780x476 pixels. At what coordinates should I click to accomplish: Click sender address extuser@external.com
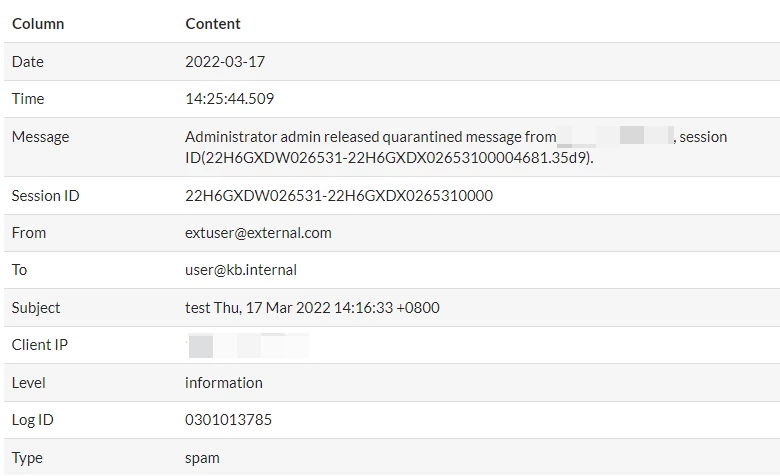pyautogui.click(x=258, y=233)
